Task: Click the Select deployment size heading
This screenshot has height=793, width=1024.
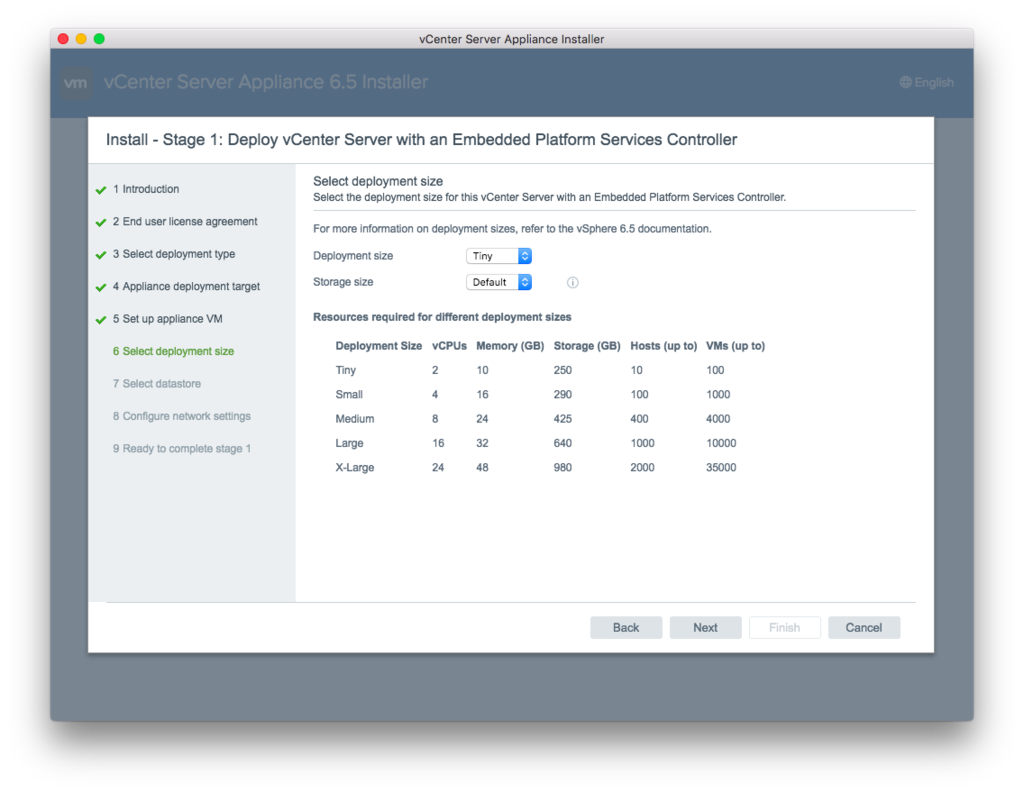Action: pyautogui.click(x=378, y=181)
